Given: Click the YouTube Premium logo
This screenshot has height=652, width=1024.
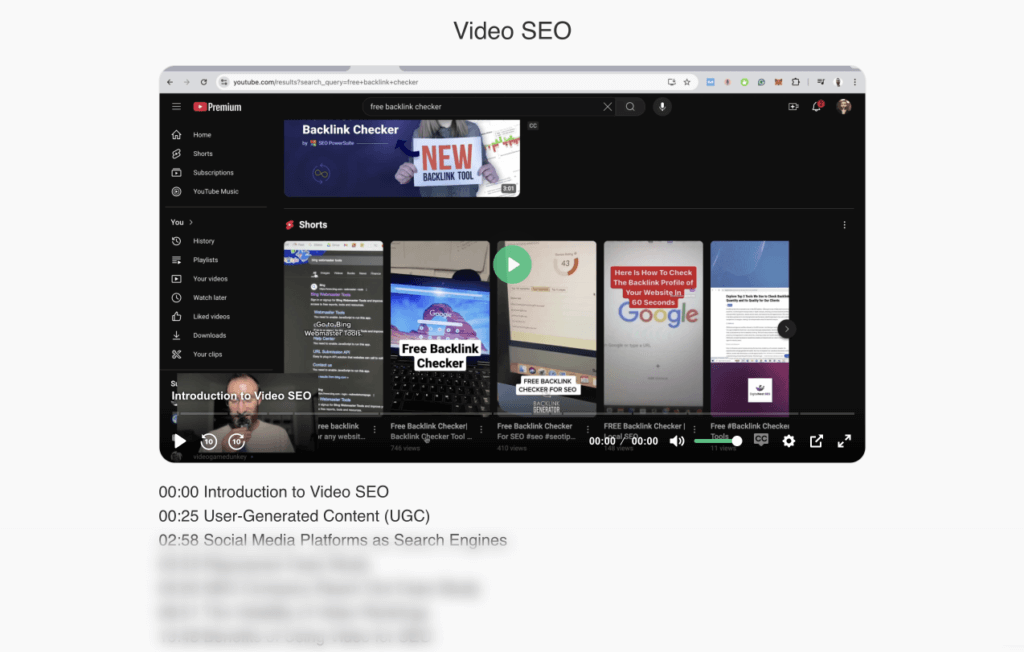Looking at the screenshot, I should pos(217,107).
